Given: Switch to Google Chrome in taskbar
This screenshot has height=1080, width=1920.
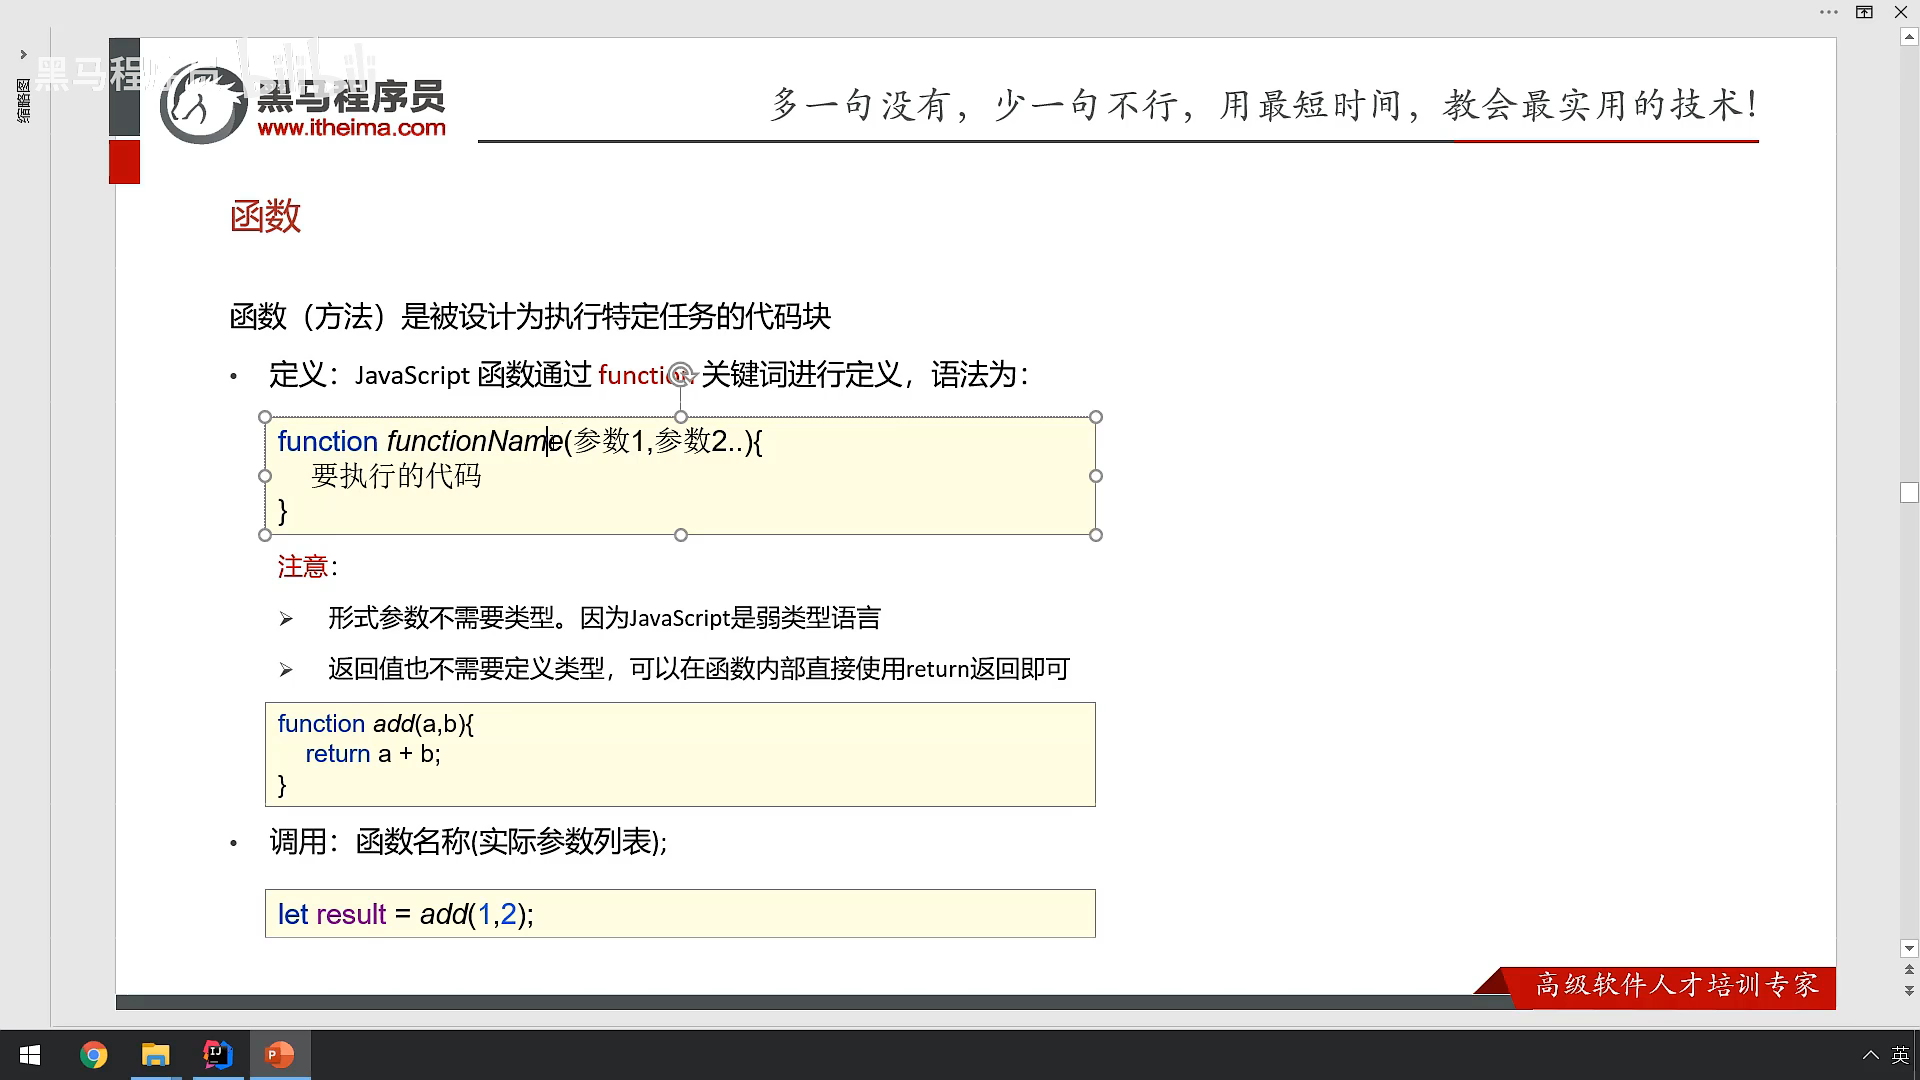Looking at the screenshot, I should point(93,1055).
